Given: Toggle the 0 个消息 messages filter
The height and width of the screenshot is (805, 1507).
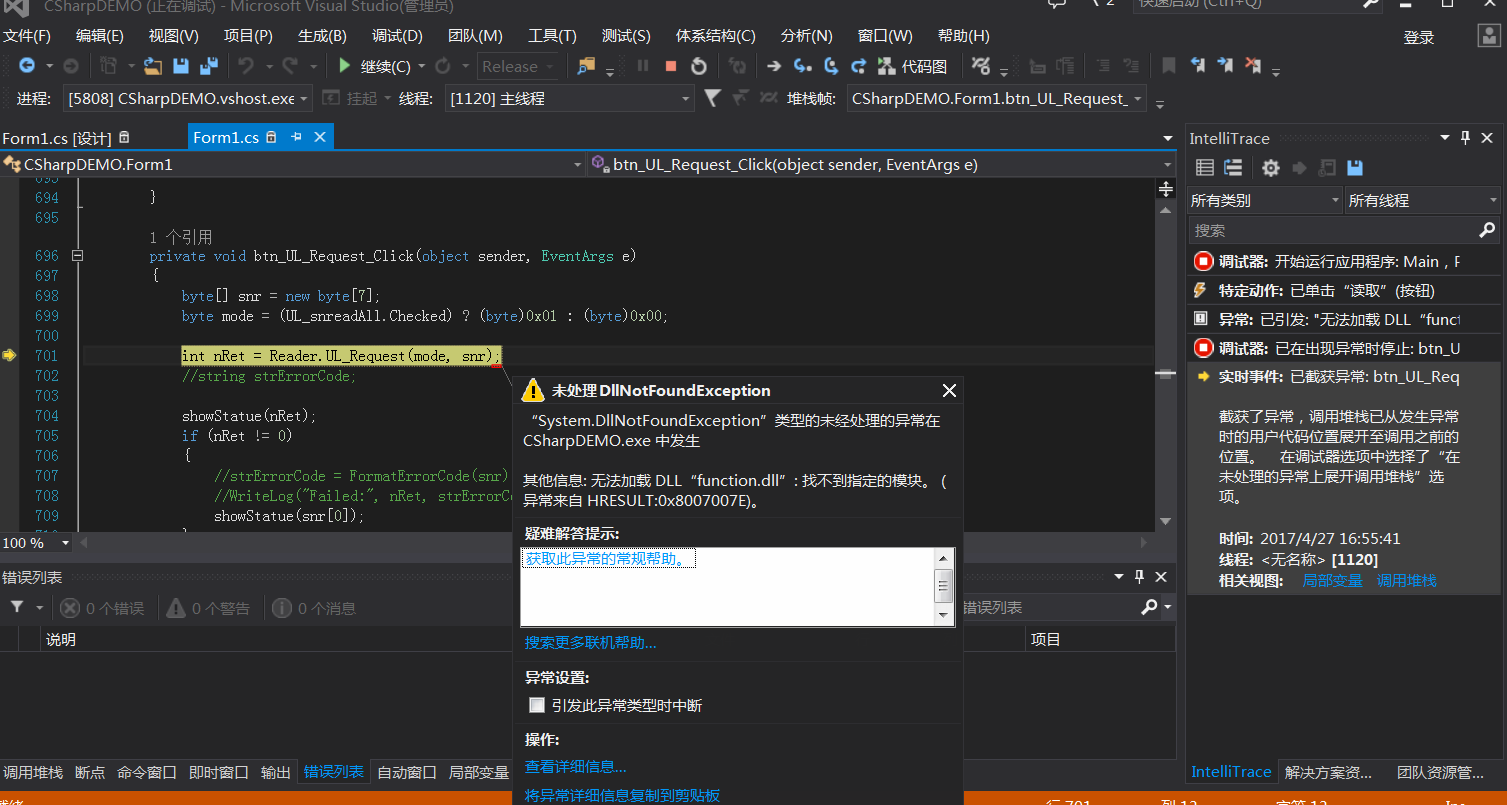Looking at the screenshot, I should pyautogui.click(x=313, y=608).
